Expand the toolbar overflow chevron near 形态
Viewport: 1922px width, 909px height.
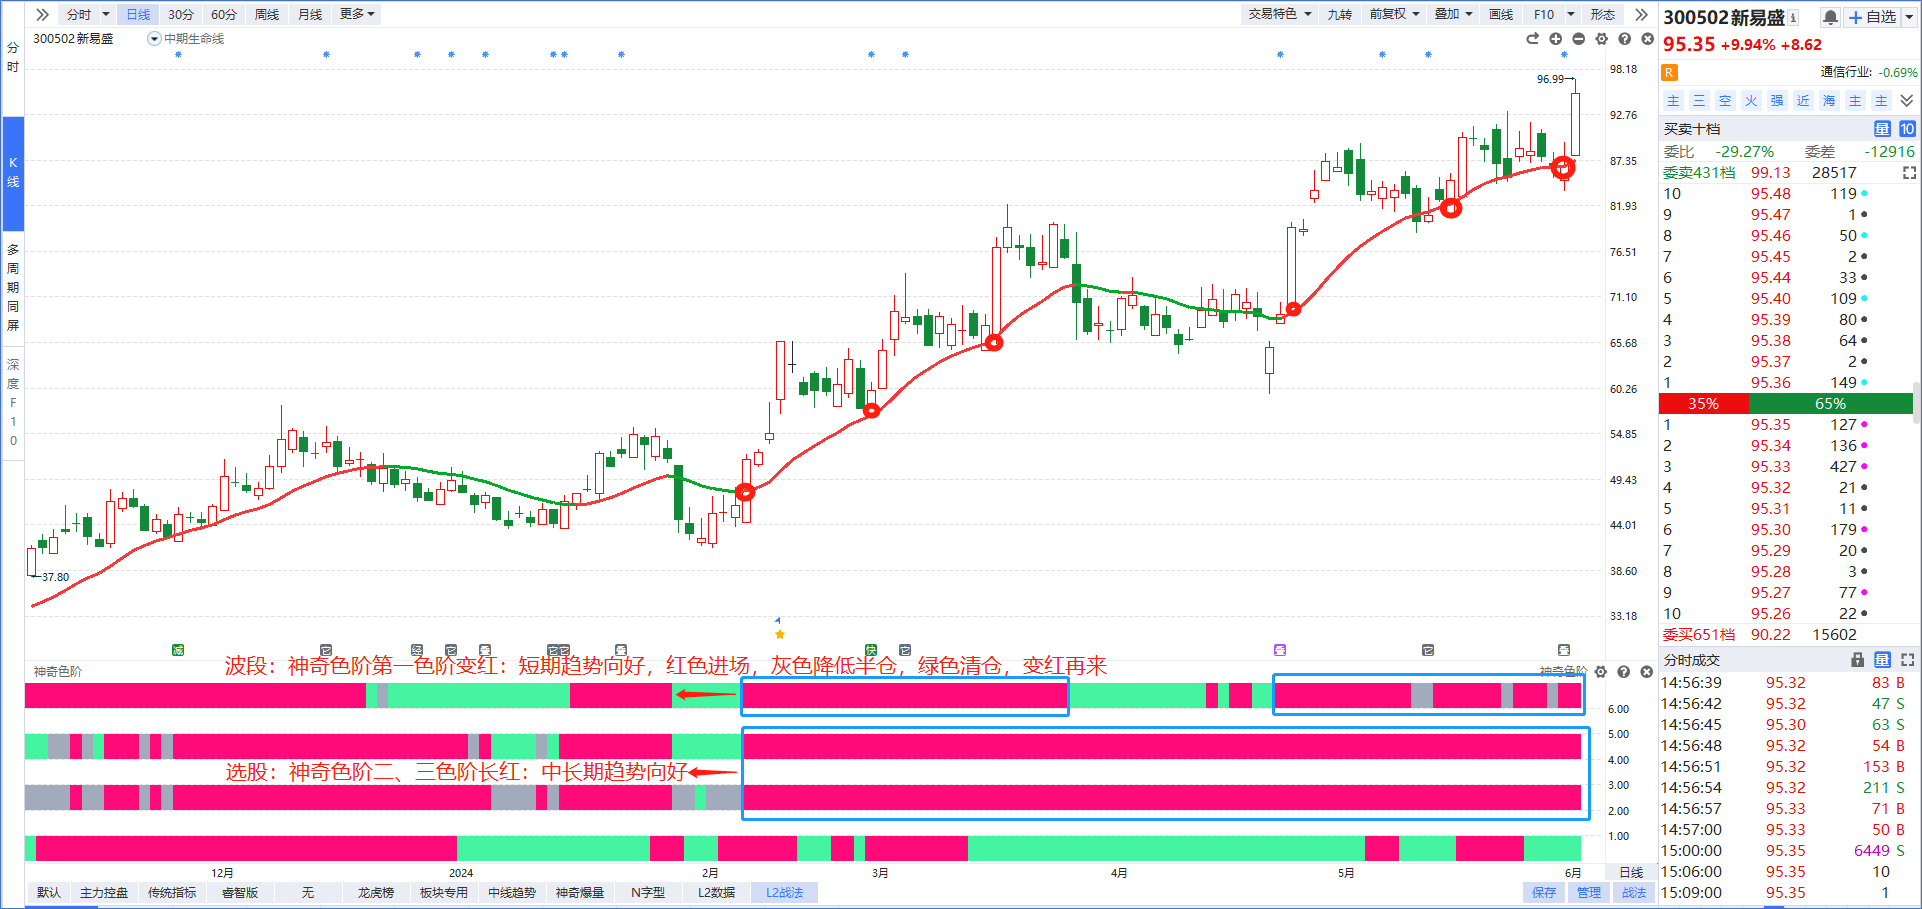pyautogui.click(x=1641, y=14)
